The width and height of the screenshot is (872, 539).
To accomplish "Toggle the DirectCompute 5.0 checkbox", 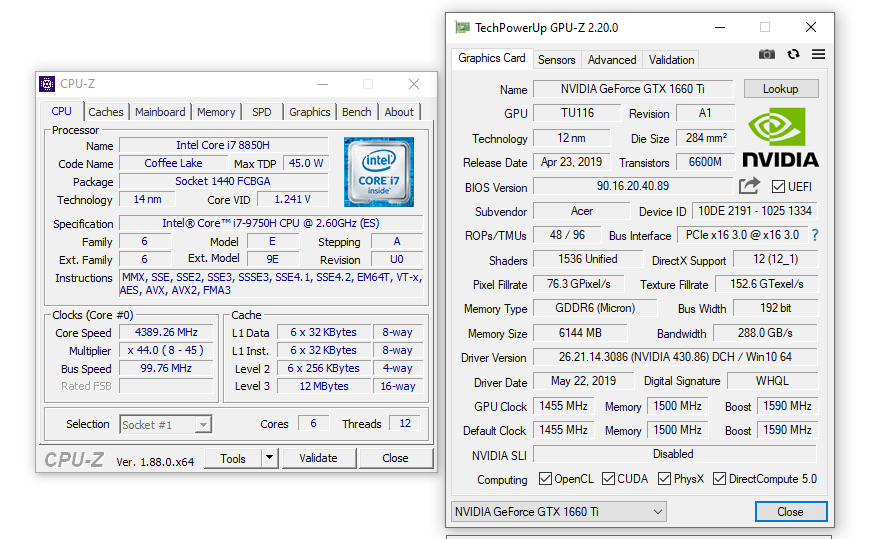I will 719,479.
